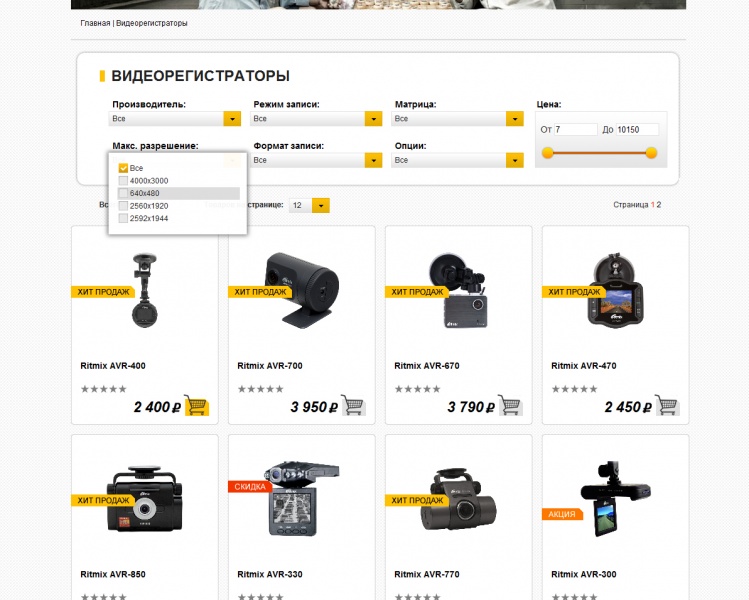The width and height of the screenshot is (749, 600).
Task: Check the Все resolution option
Action: pyautogui.click(x=123, y=168)
